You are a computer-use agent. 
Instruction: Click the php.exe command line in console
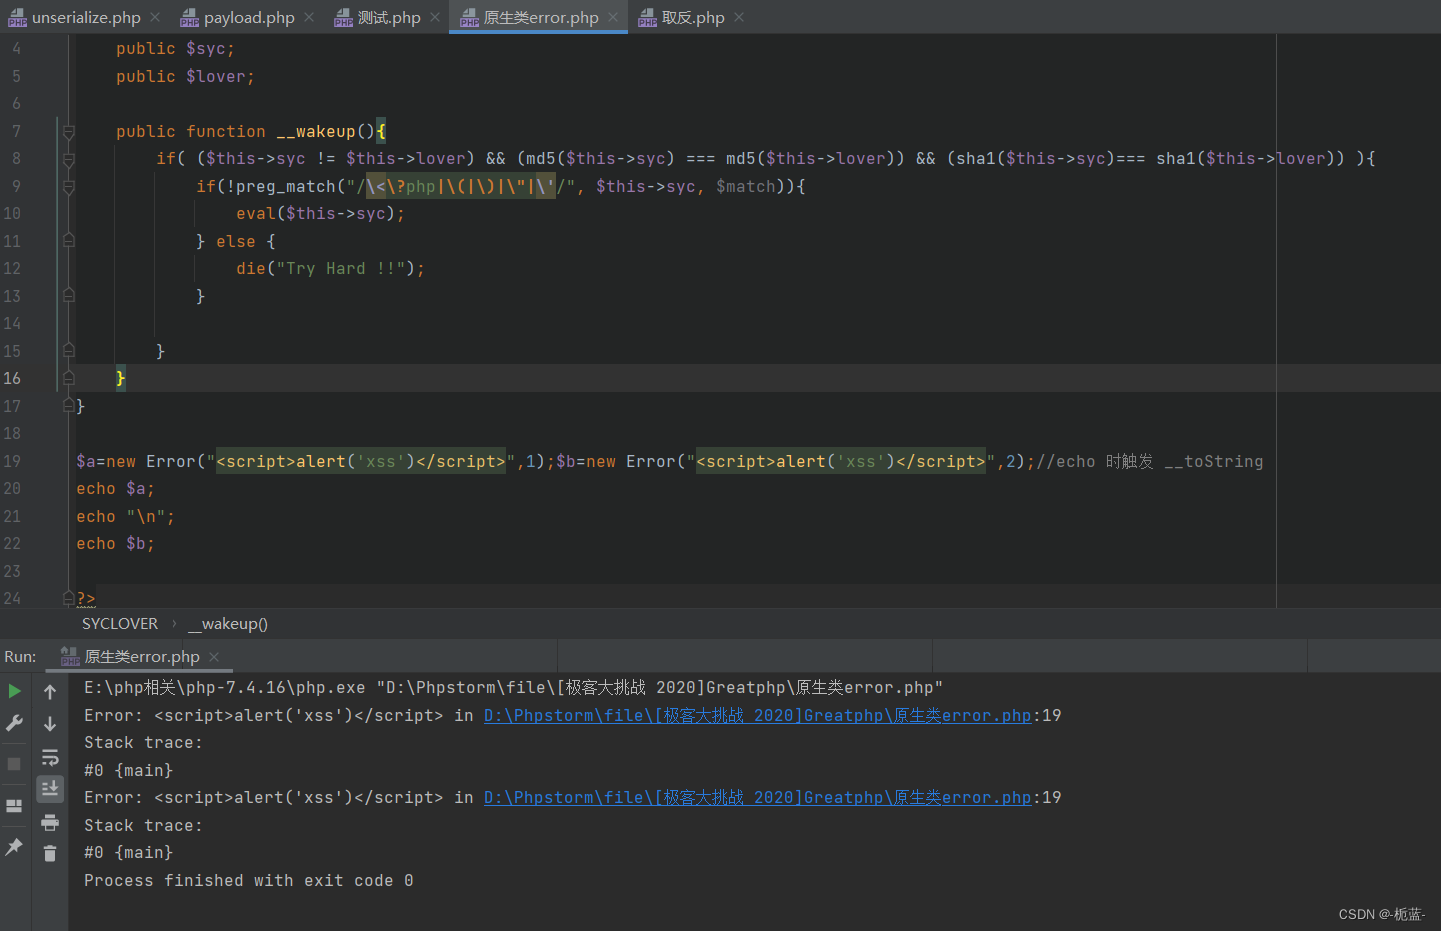pos(513,688)
